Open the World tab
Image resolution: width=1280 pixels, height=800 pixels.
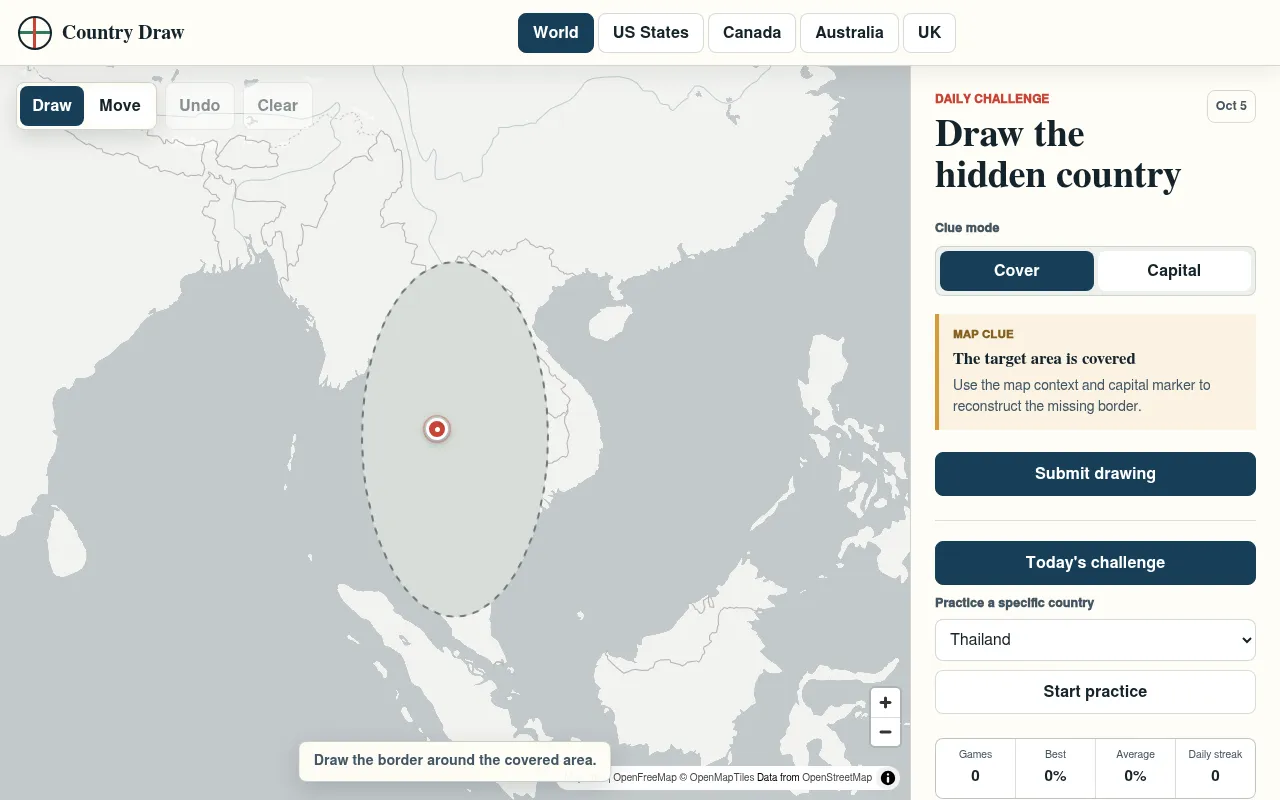(x=556, y=33)
